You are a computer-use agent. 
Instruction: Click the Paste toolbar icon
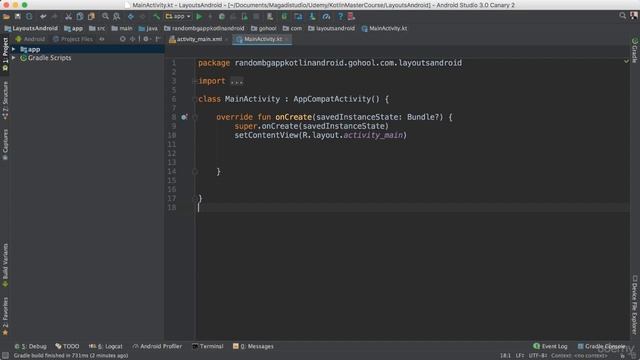click(91, 17)
